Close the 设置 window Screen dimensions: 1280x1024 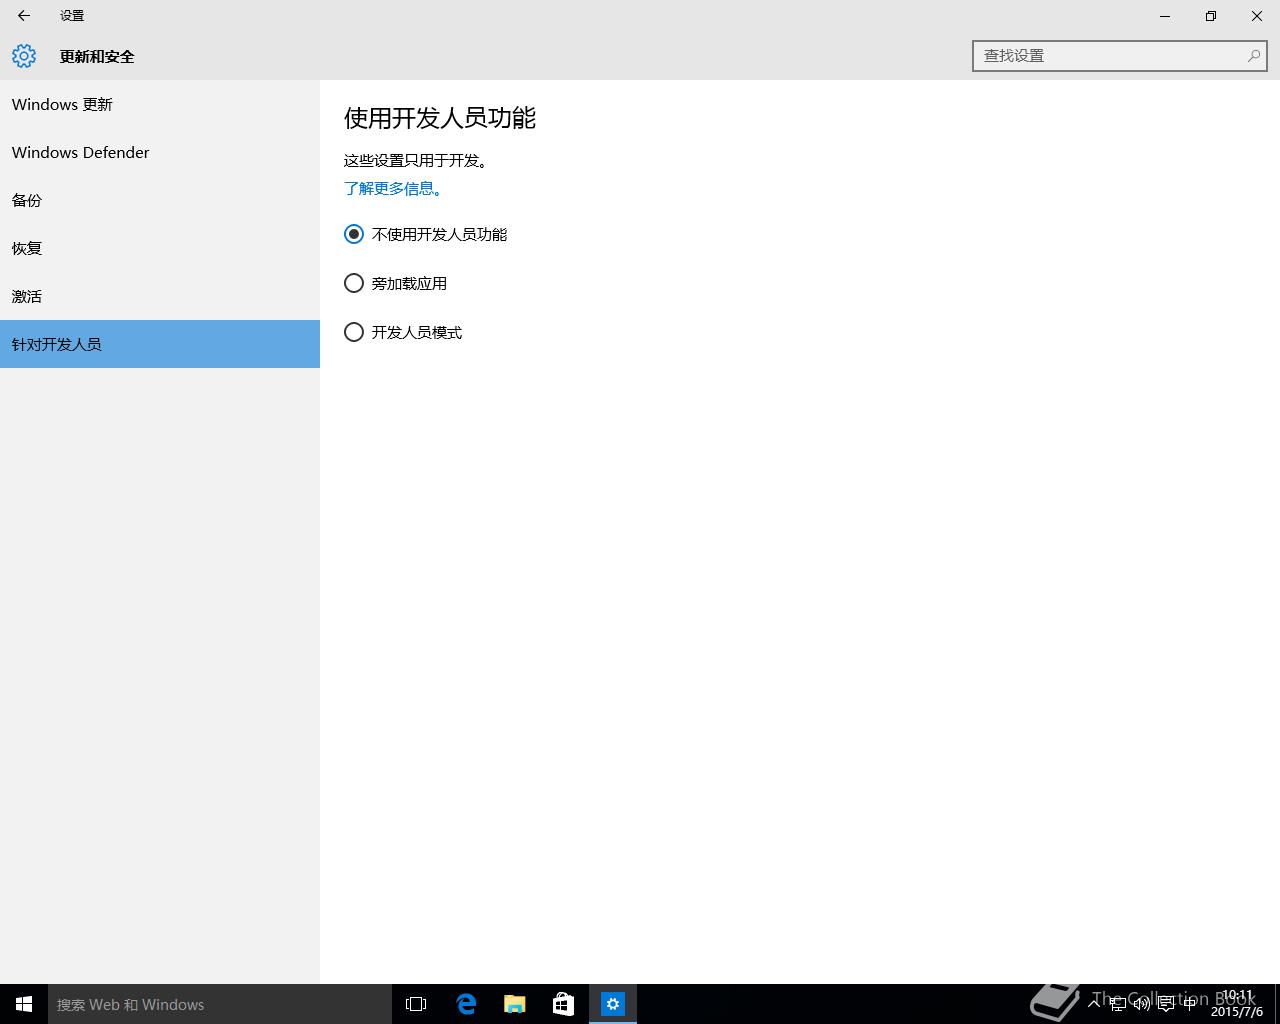pyautogui.click(x=1257, y=16)
